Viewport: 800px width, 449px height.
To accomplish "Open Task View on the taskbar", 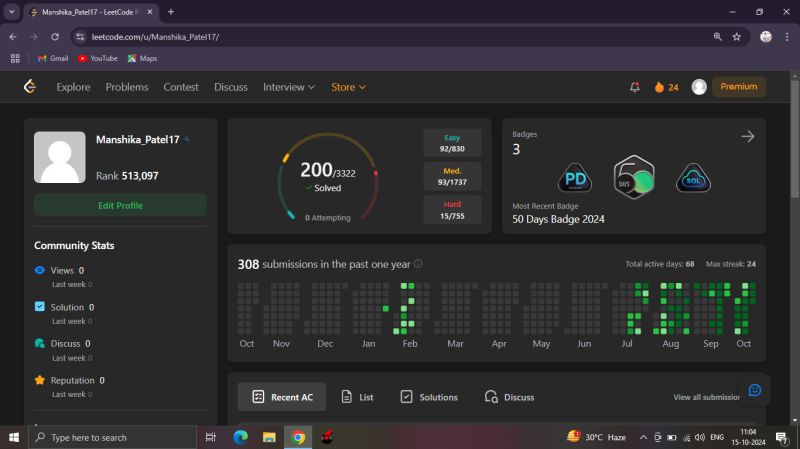I will (210, 437).
